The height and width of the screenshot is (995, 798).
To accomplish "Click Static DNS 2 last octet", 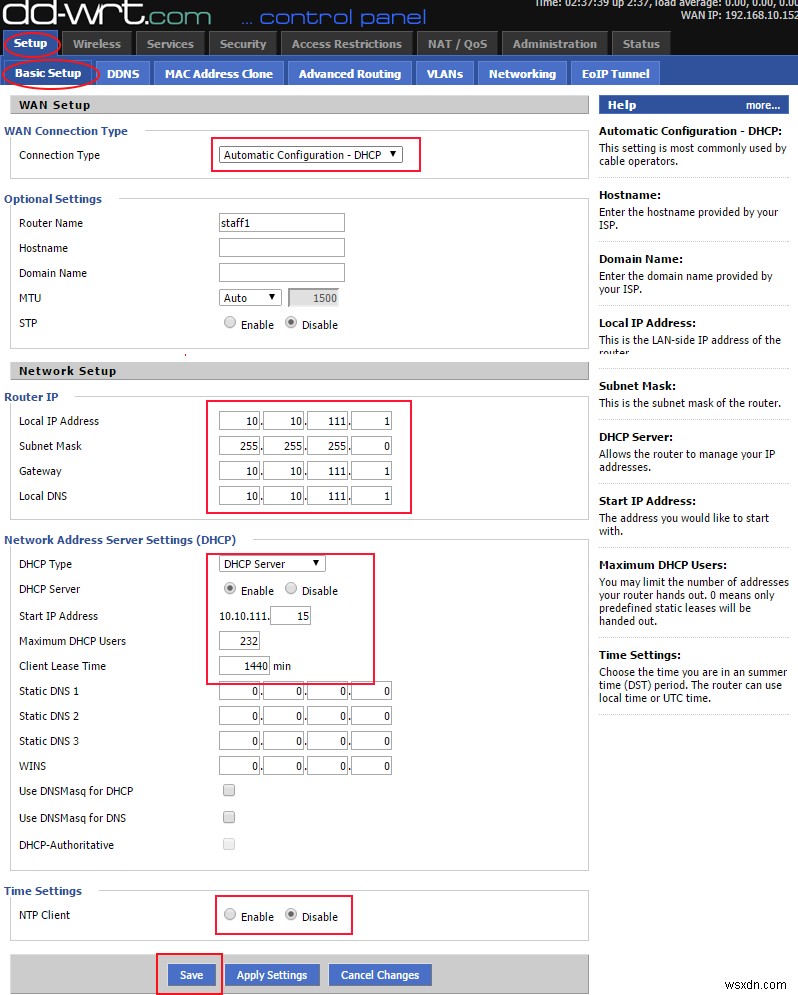I will tap(371, 716).
